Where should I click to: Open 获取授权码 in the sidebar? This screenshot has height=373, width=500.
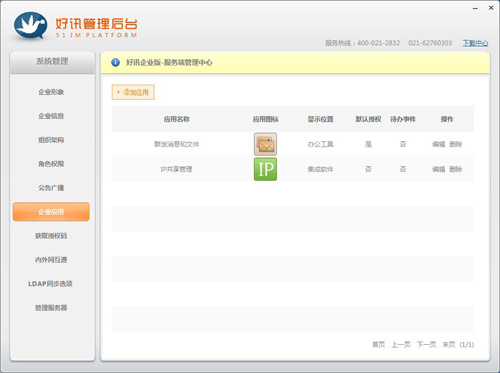coord(51,236)
